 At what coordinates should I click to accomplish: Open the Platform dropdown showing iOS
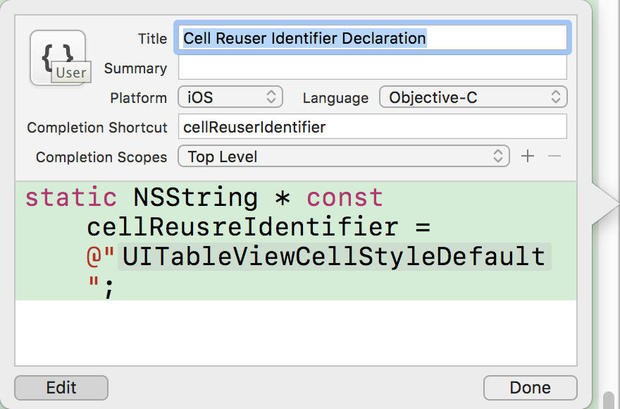(231, 98)
